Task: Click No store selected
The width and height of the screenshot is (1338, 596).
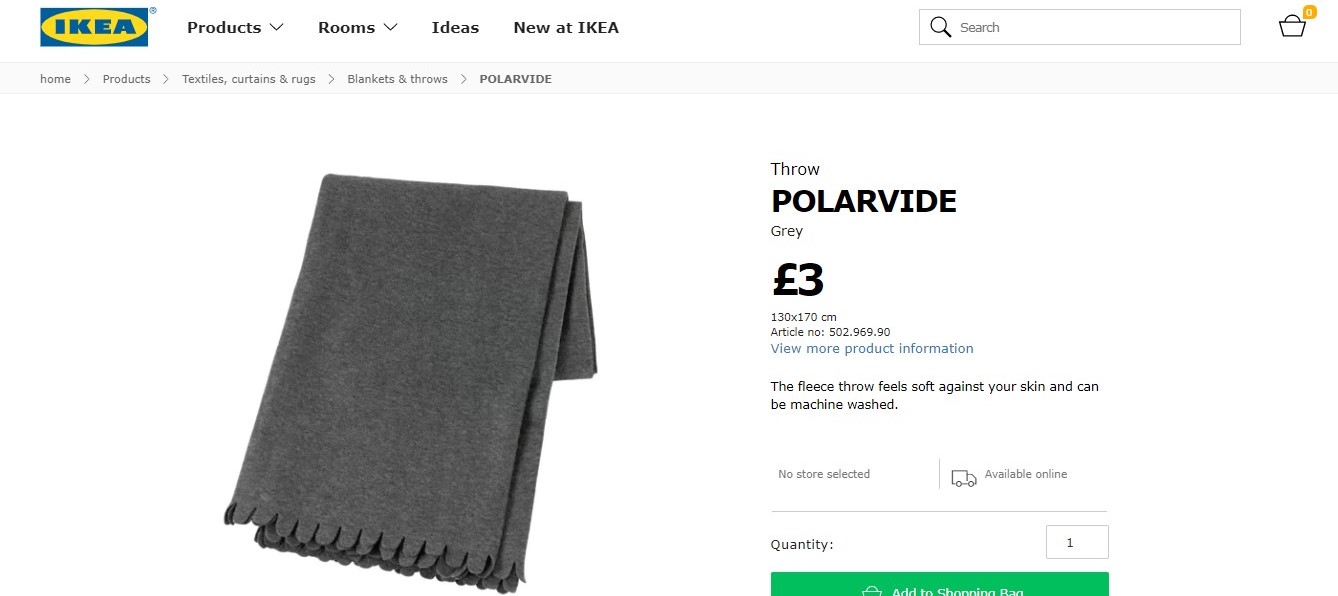Action: point(824,473)
